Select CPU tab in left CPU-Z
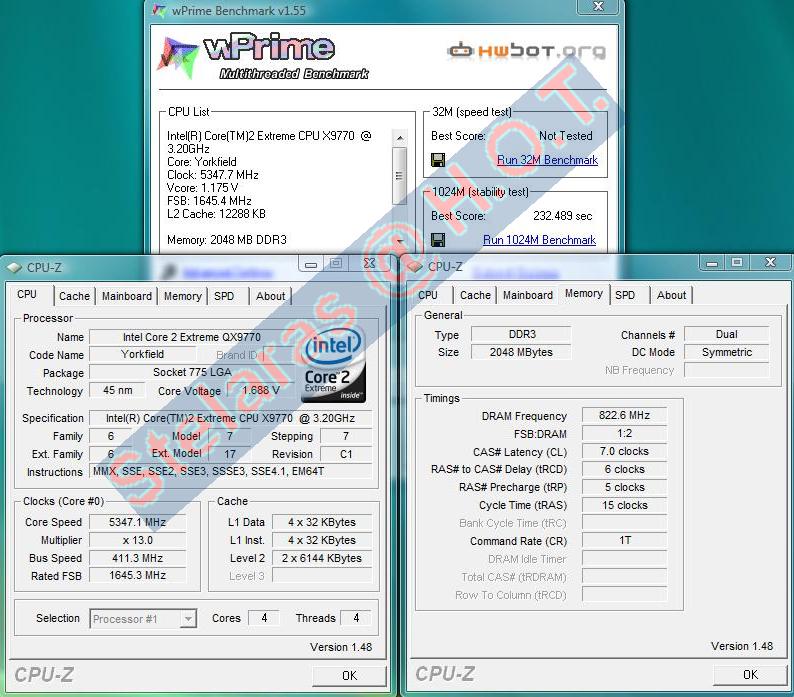Image resolution: width=794 pixels, height=697 pixels. pyautogui.click(x=27, y=294)
